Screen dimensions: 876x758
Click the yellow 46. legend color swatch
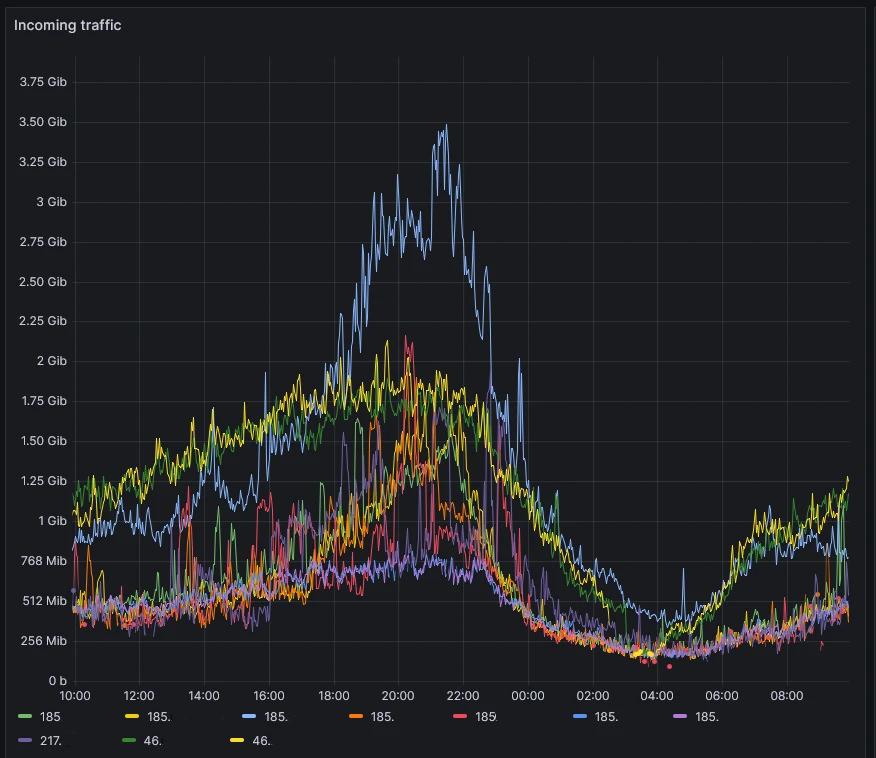236,741
